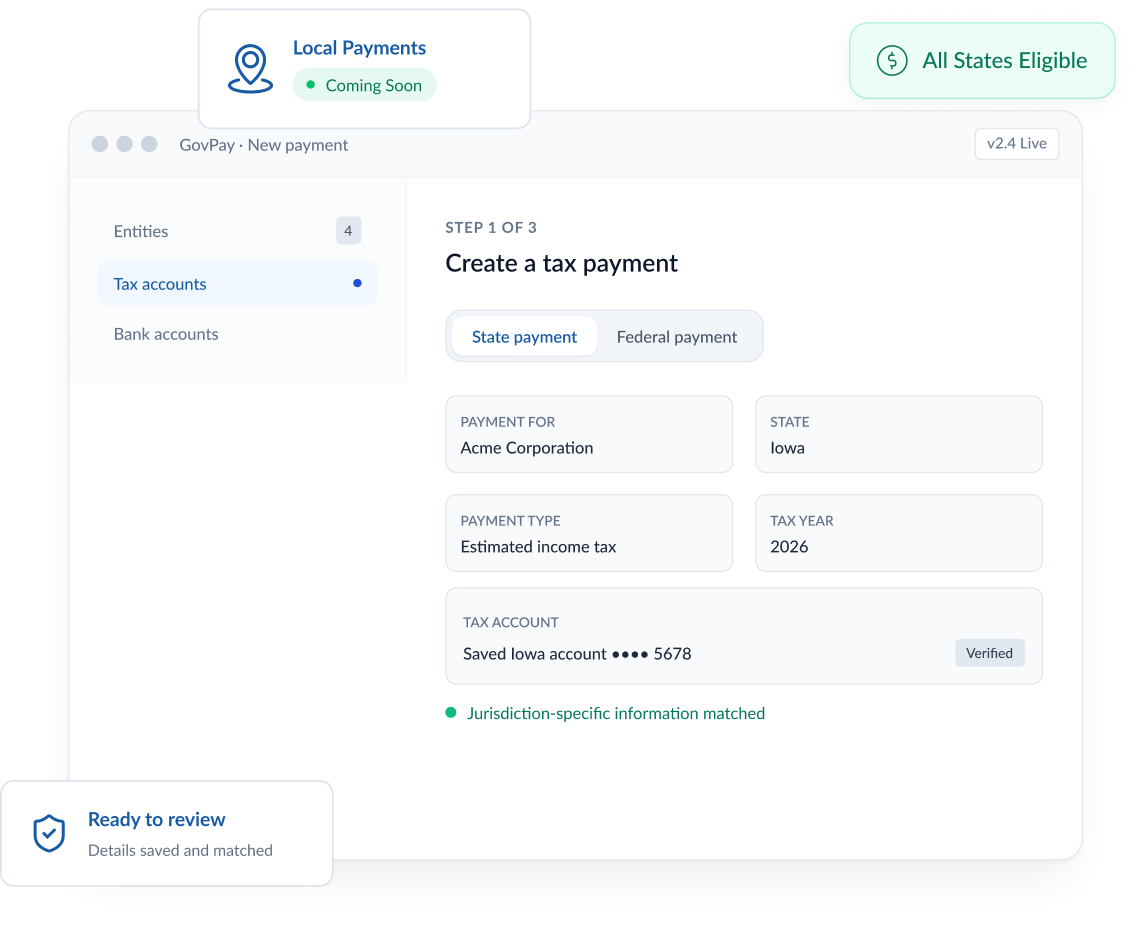This screenshot has width=1145, height=927.
Task: Click the Jurisdiction-specific information matched message
Action: click(x=616, y=713)
